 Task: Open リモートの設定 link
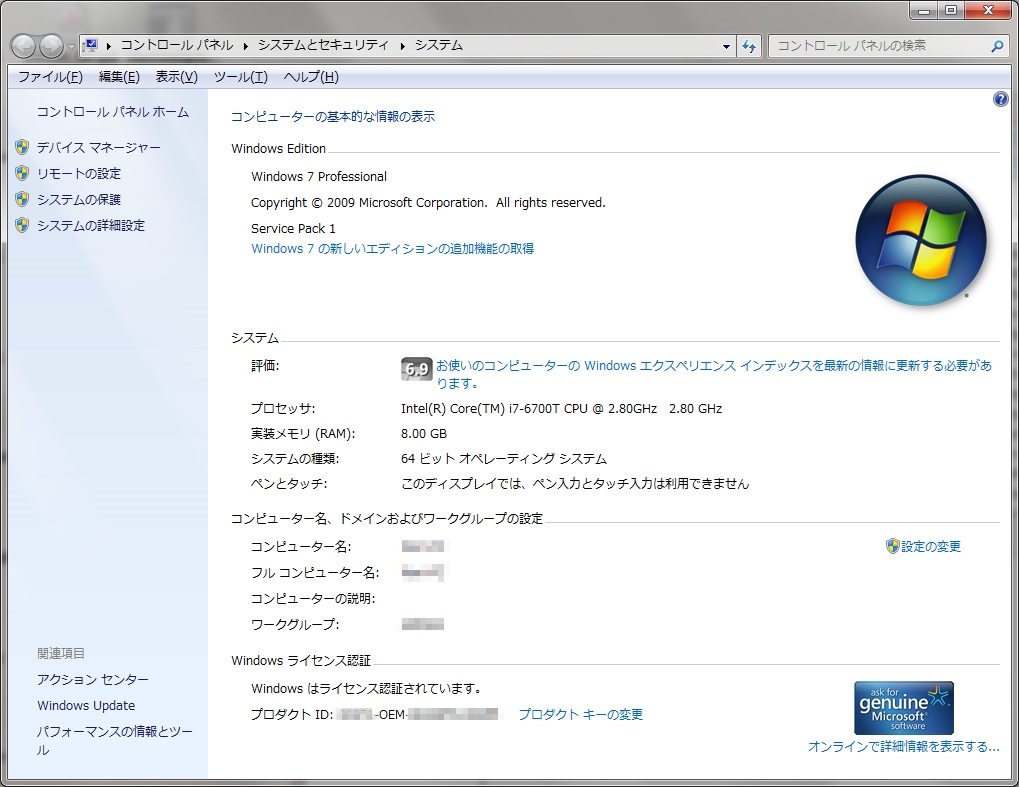[79, 174]
